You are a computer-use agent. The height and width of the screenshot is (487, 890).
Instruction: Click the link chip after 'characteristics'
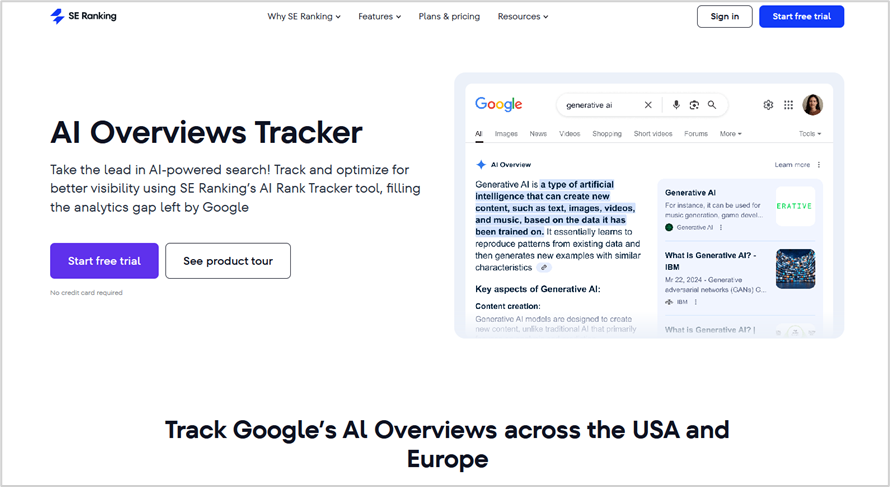coord(544,267)
